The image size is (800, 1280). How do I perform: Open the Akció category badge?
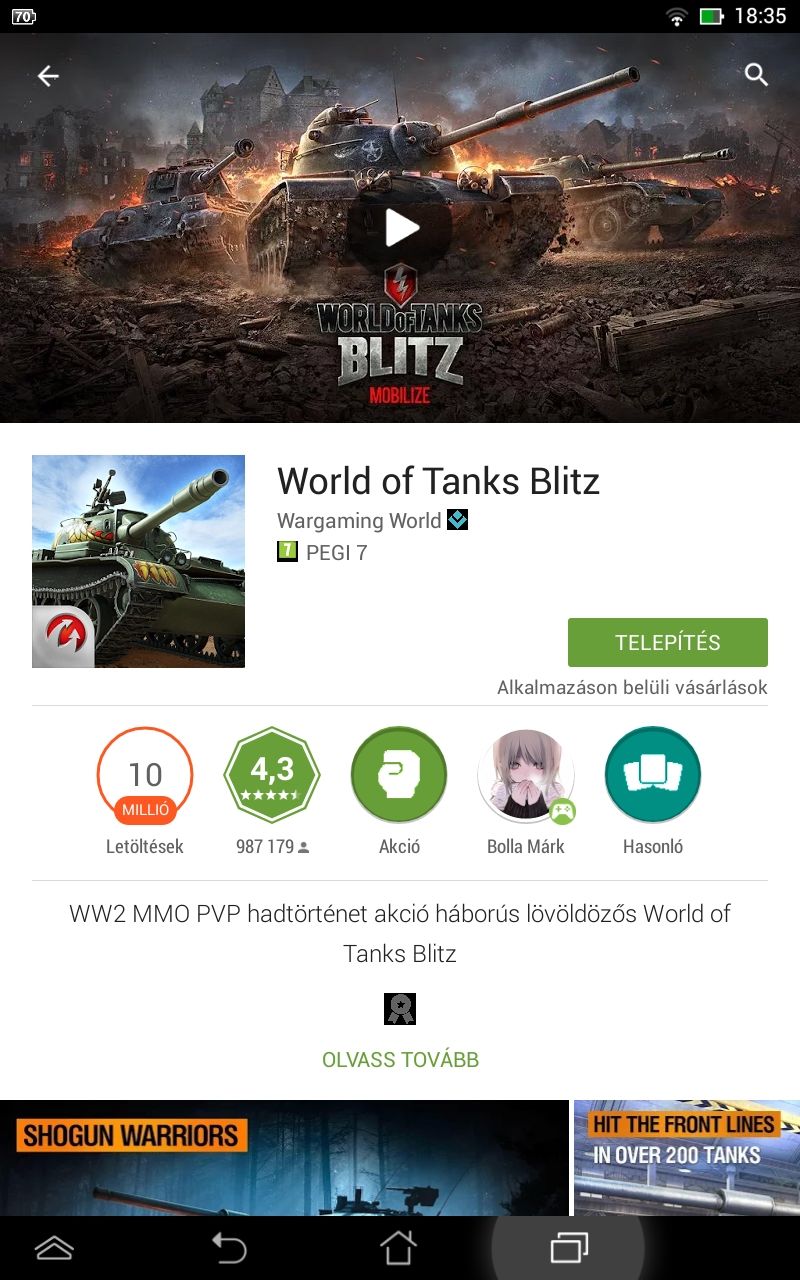click(399, 791)
